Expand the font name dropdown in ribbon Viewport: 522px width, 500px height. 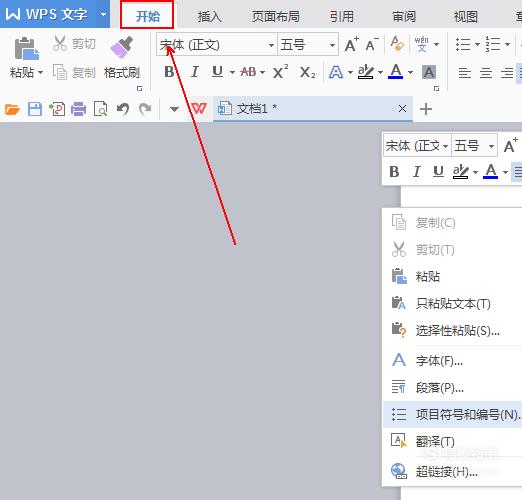[271, 45]
